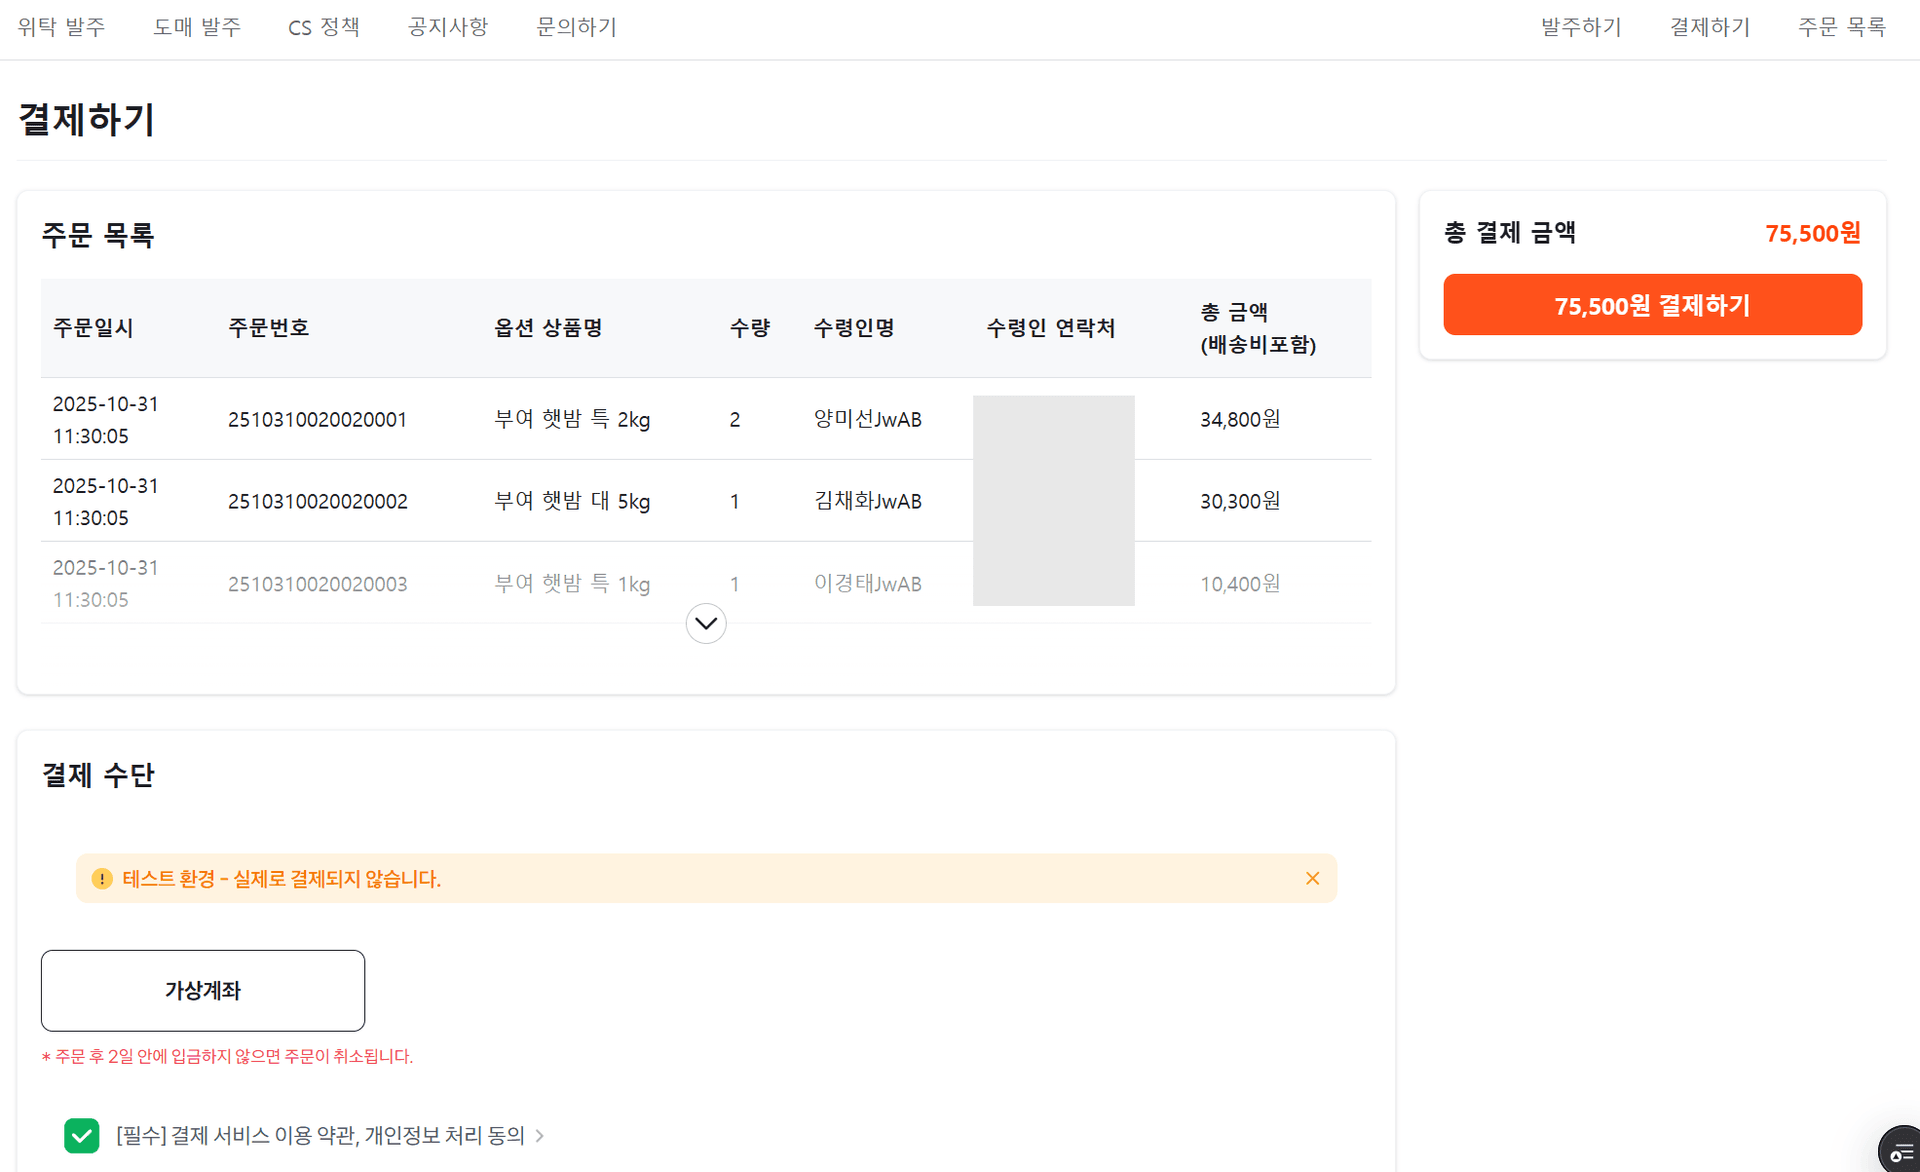Open 문의하기 menu item
Screen dimensions: 1920x1172
coord(577,27)
